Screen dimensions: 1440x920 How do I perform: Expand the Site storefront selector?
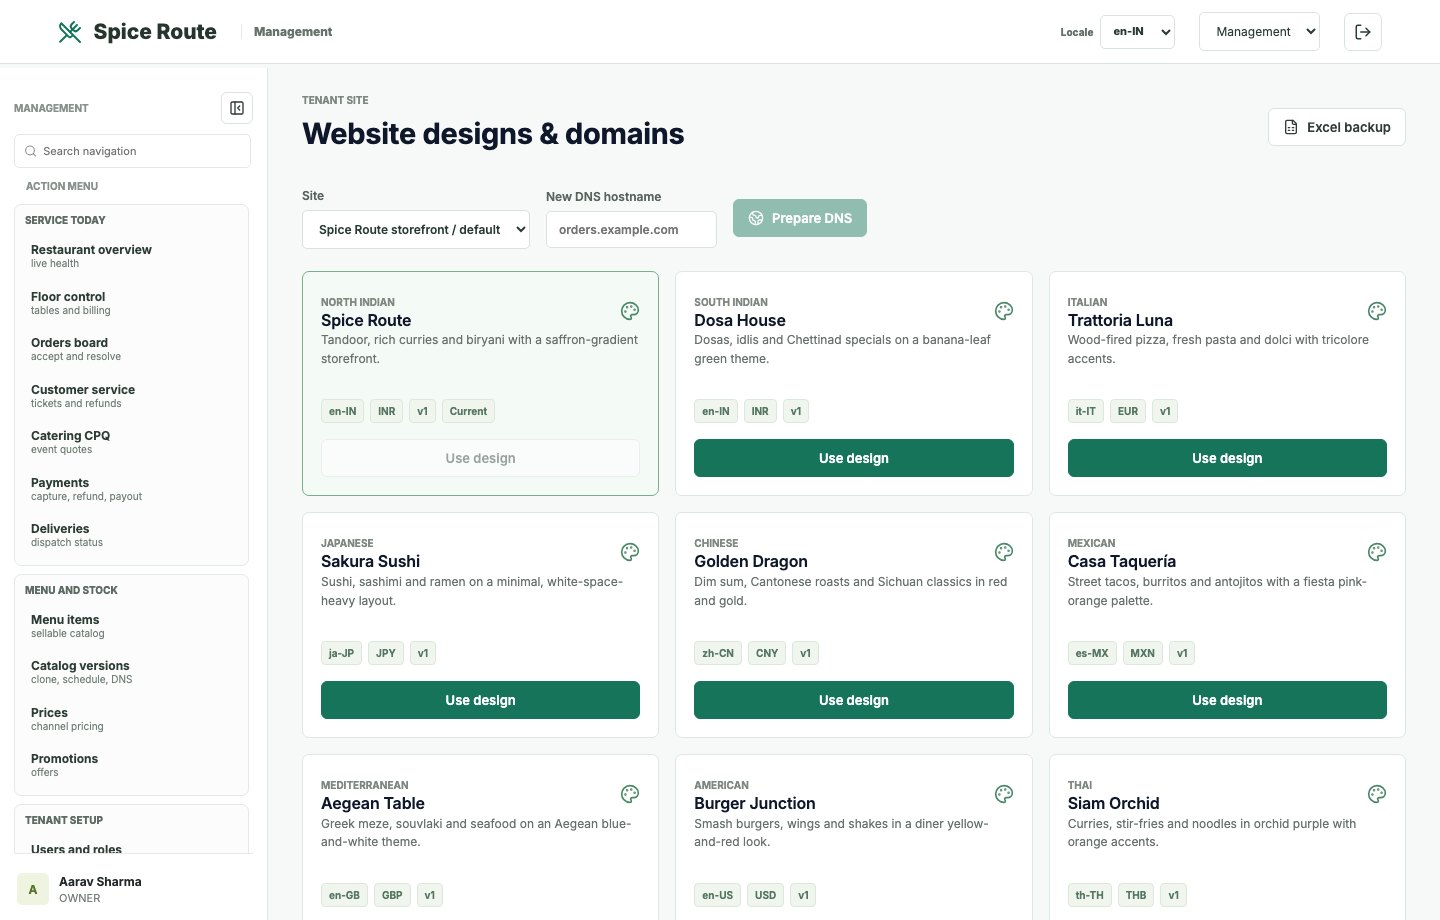pyautogui.click(x=416, y=229)
